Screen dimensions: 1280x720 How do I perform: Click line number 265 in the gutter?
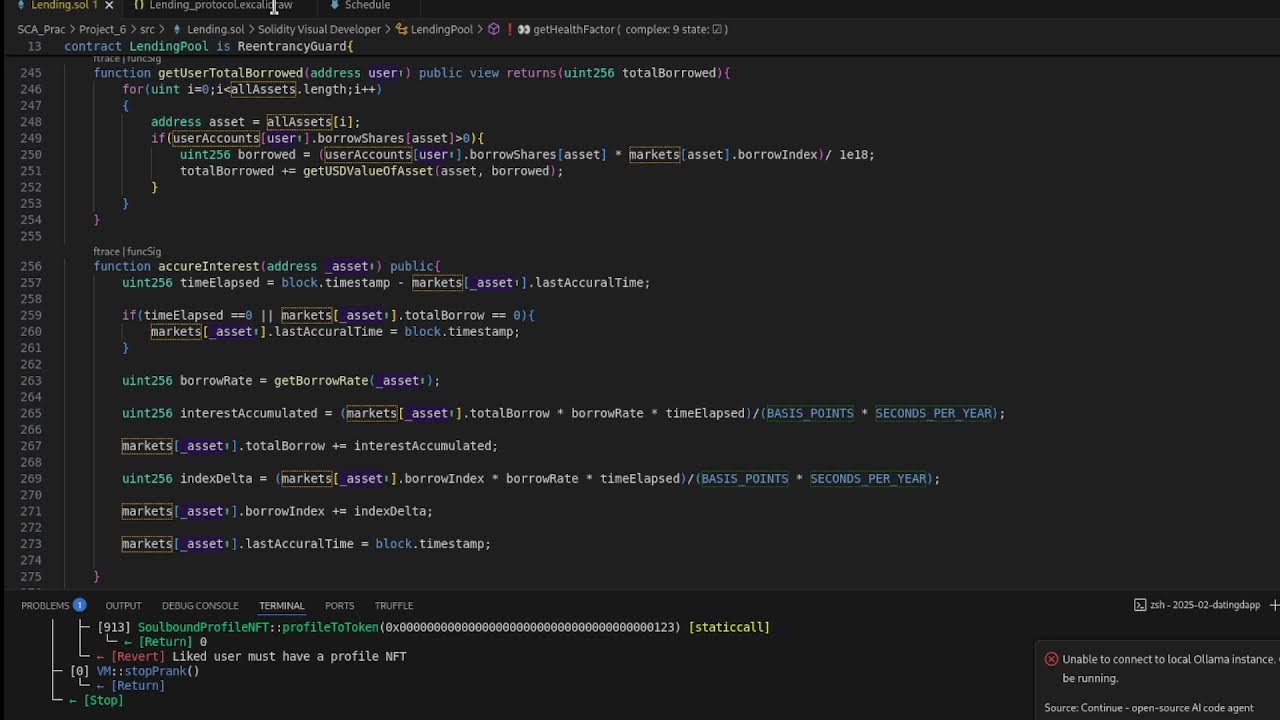click(30, 413)
